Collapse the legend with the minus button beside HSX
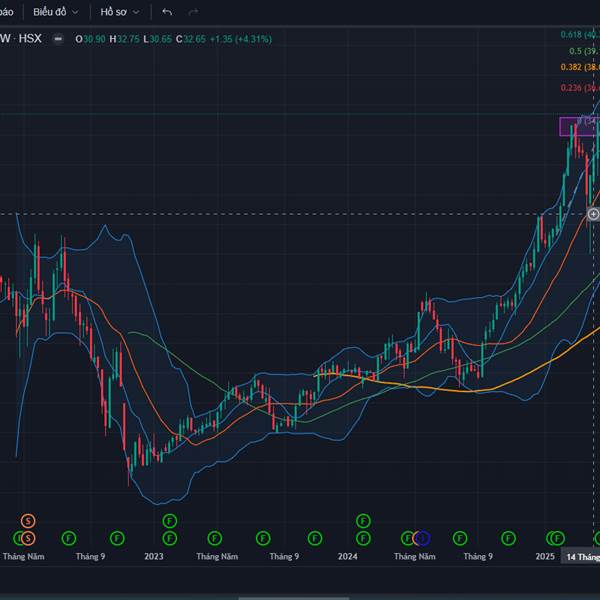 coord(58,39)
